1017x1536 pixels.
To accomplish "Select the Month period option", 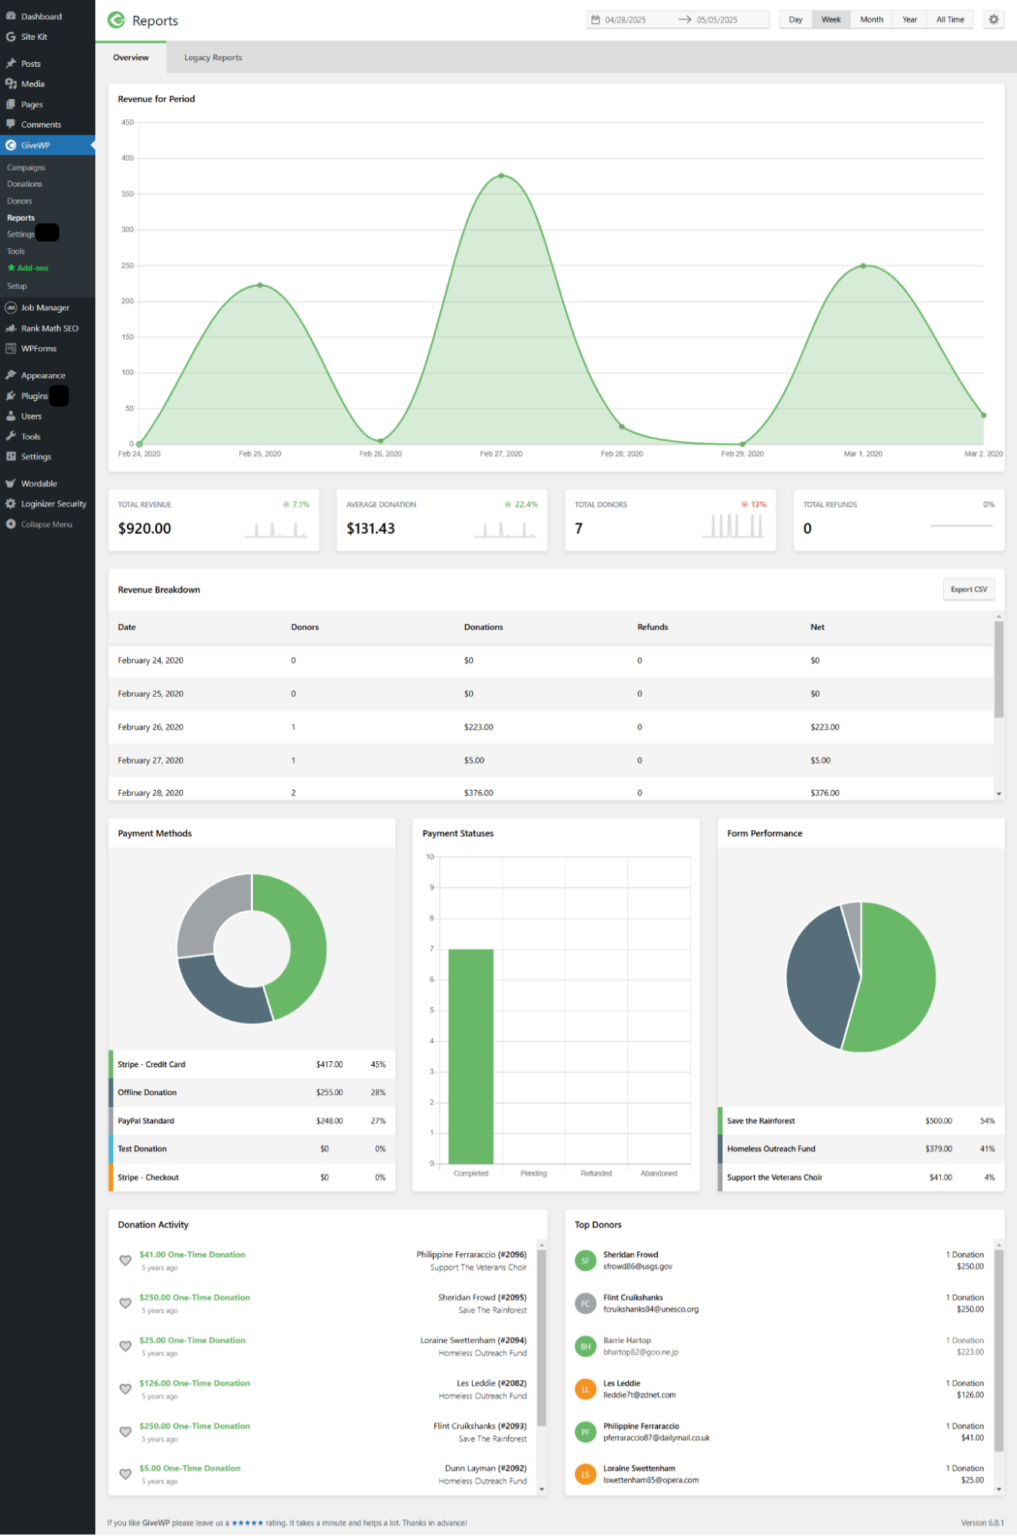I will [872, 19].
